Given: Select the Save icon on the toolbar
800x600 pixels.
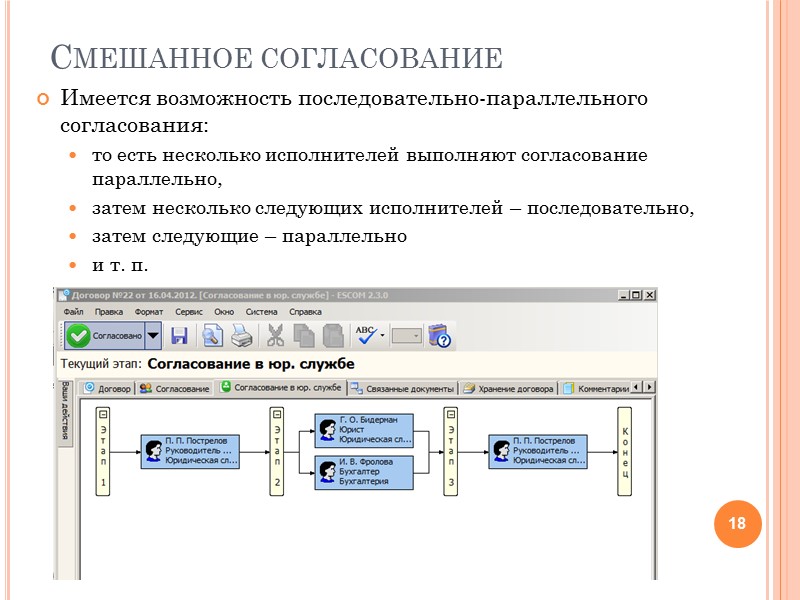Looking at the screenshot, I should [x=180, y=335].
